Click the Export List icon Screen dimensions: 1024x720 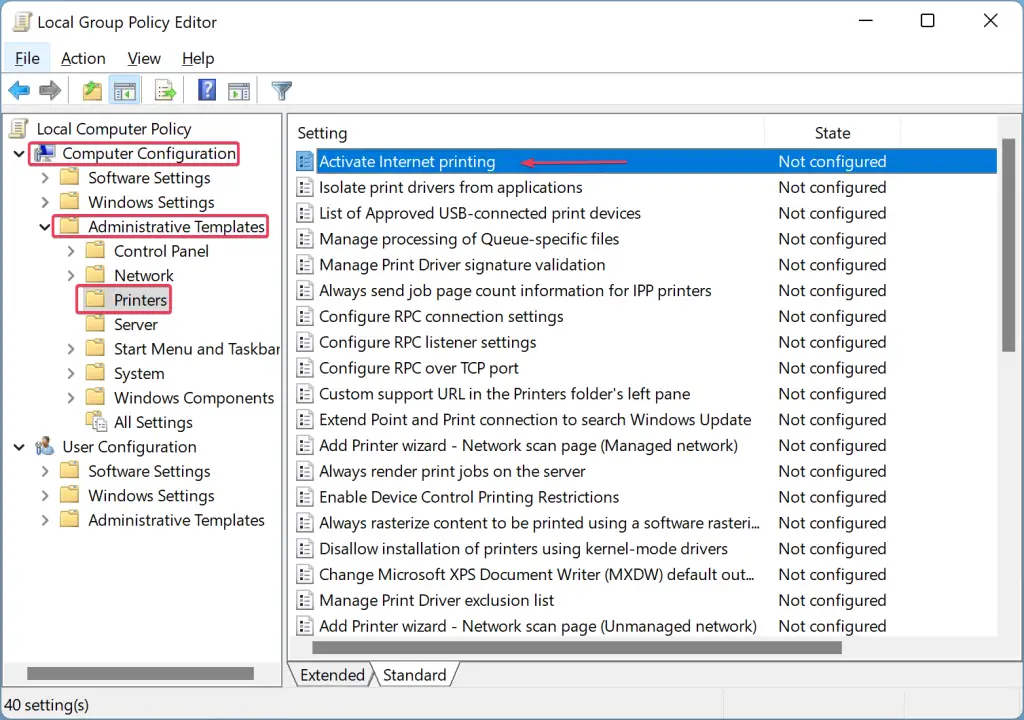(164, 90)
